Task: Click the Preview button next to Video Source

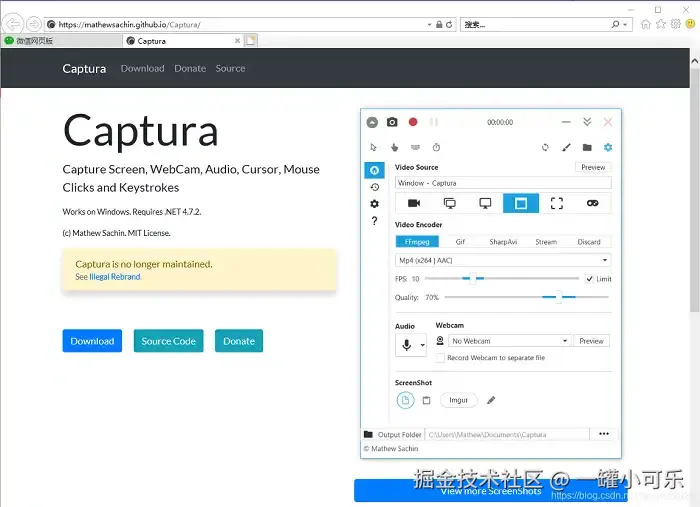Action: point(593,167)
